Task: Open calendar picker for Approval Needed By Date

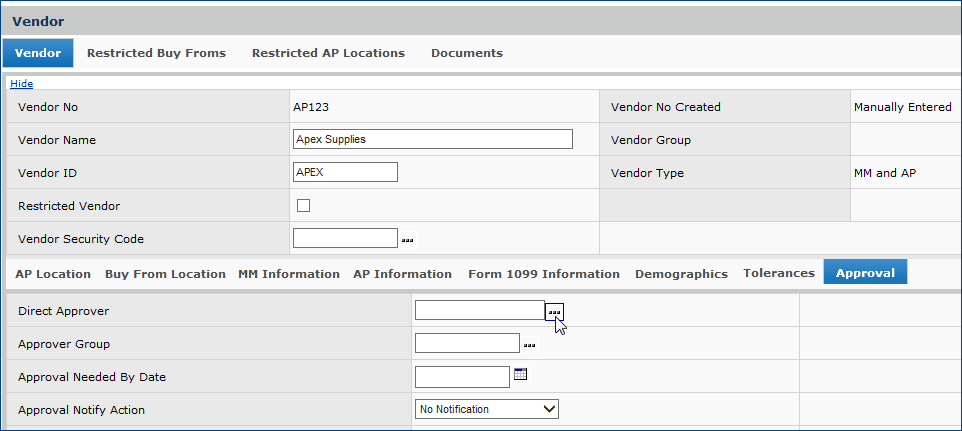Action: (x=520, y=376)
